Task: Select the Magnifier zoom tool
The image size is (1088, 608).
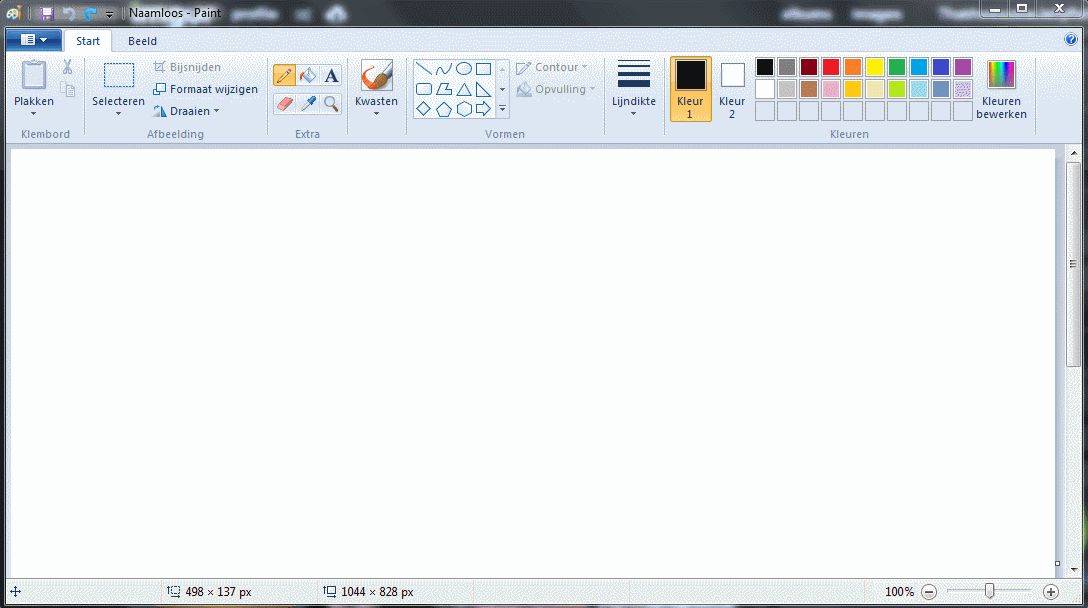Action: (331, 103)
